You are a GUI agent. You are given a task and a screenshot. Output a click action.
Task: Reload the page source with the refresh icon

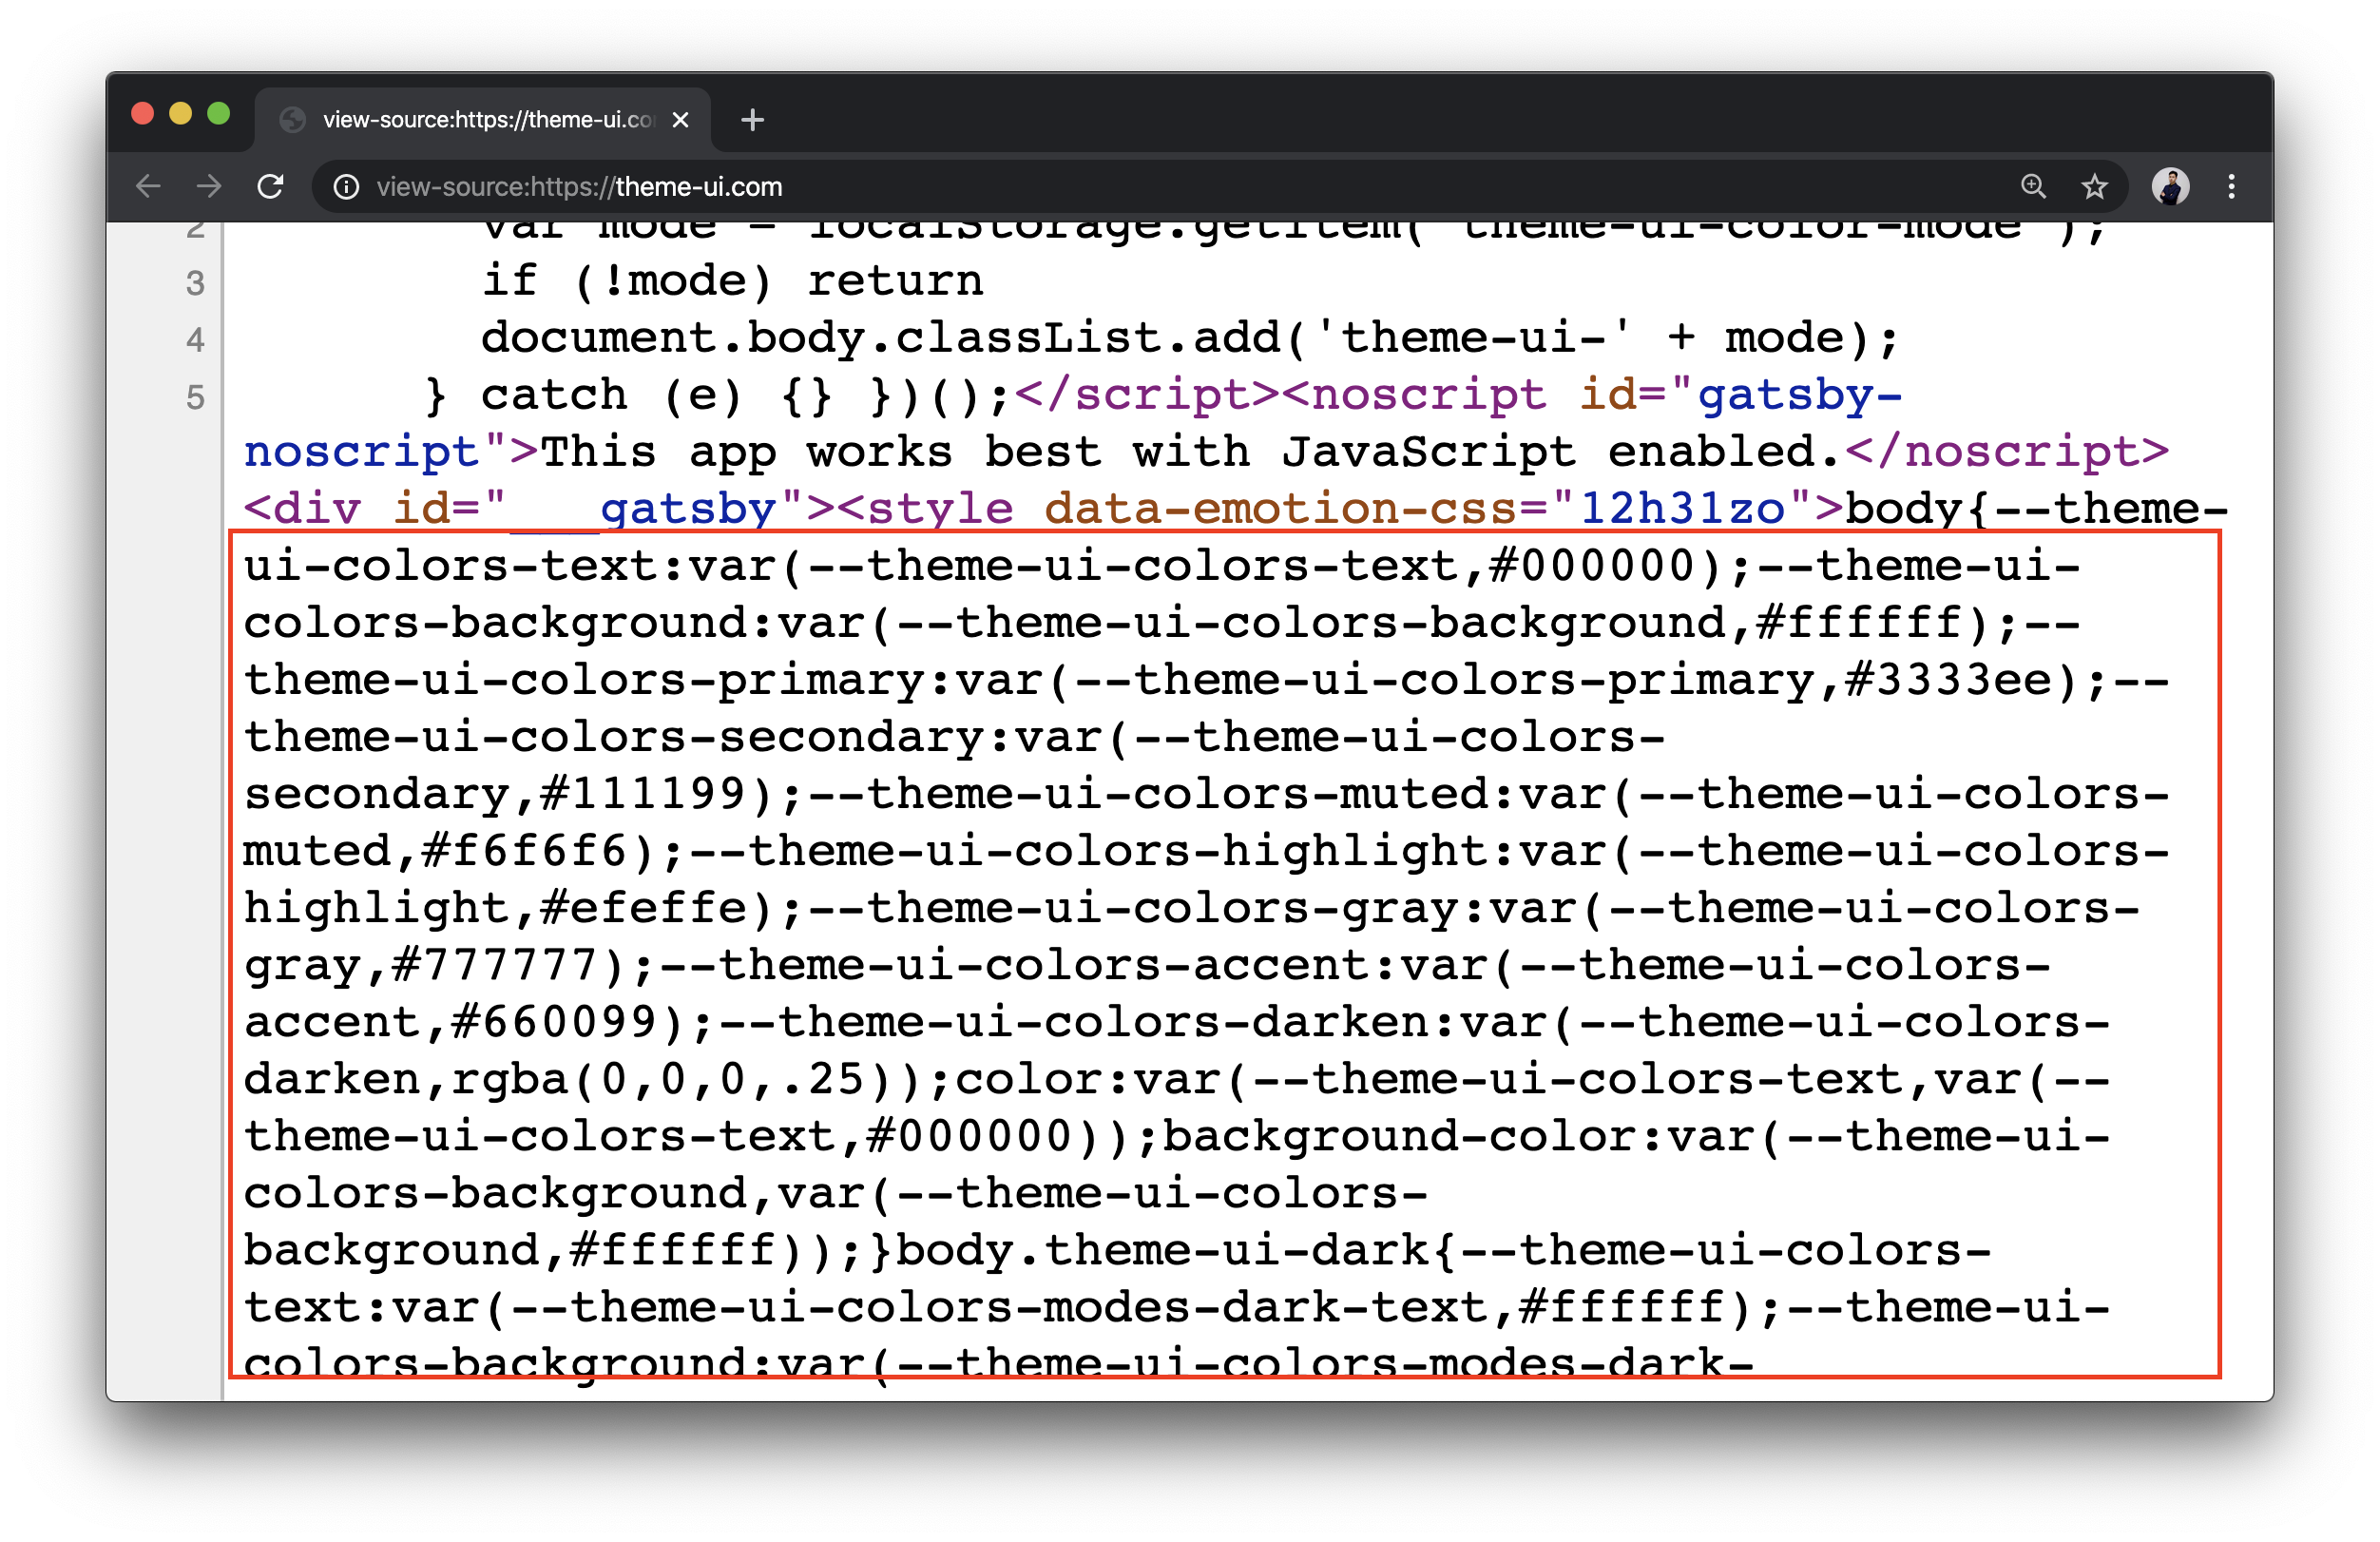coord(270,186)
